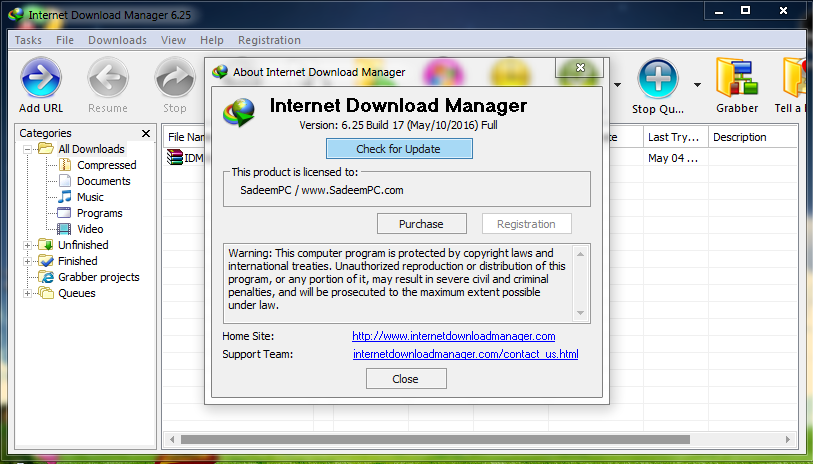Open the Grabber tool icon

point(737,78)
